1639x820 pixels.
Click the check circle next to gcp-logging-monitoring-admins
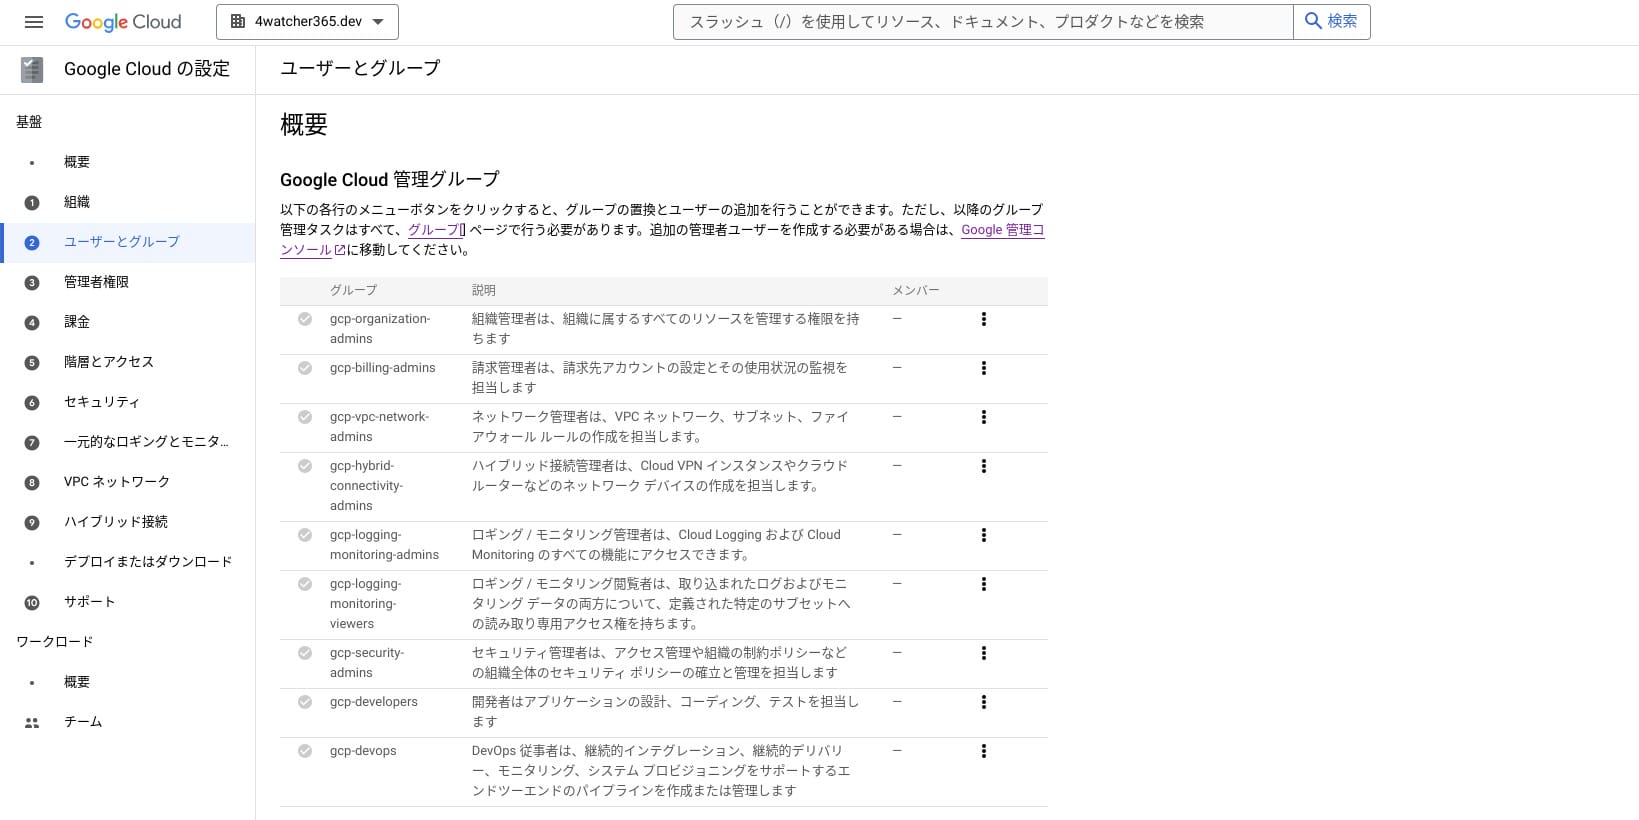[305, 535]
